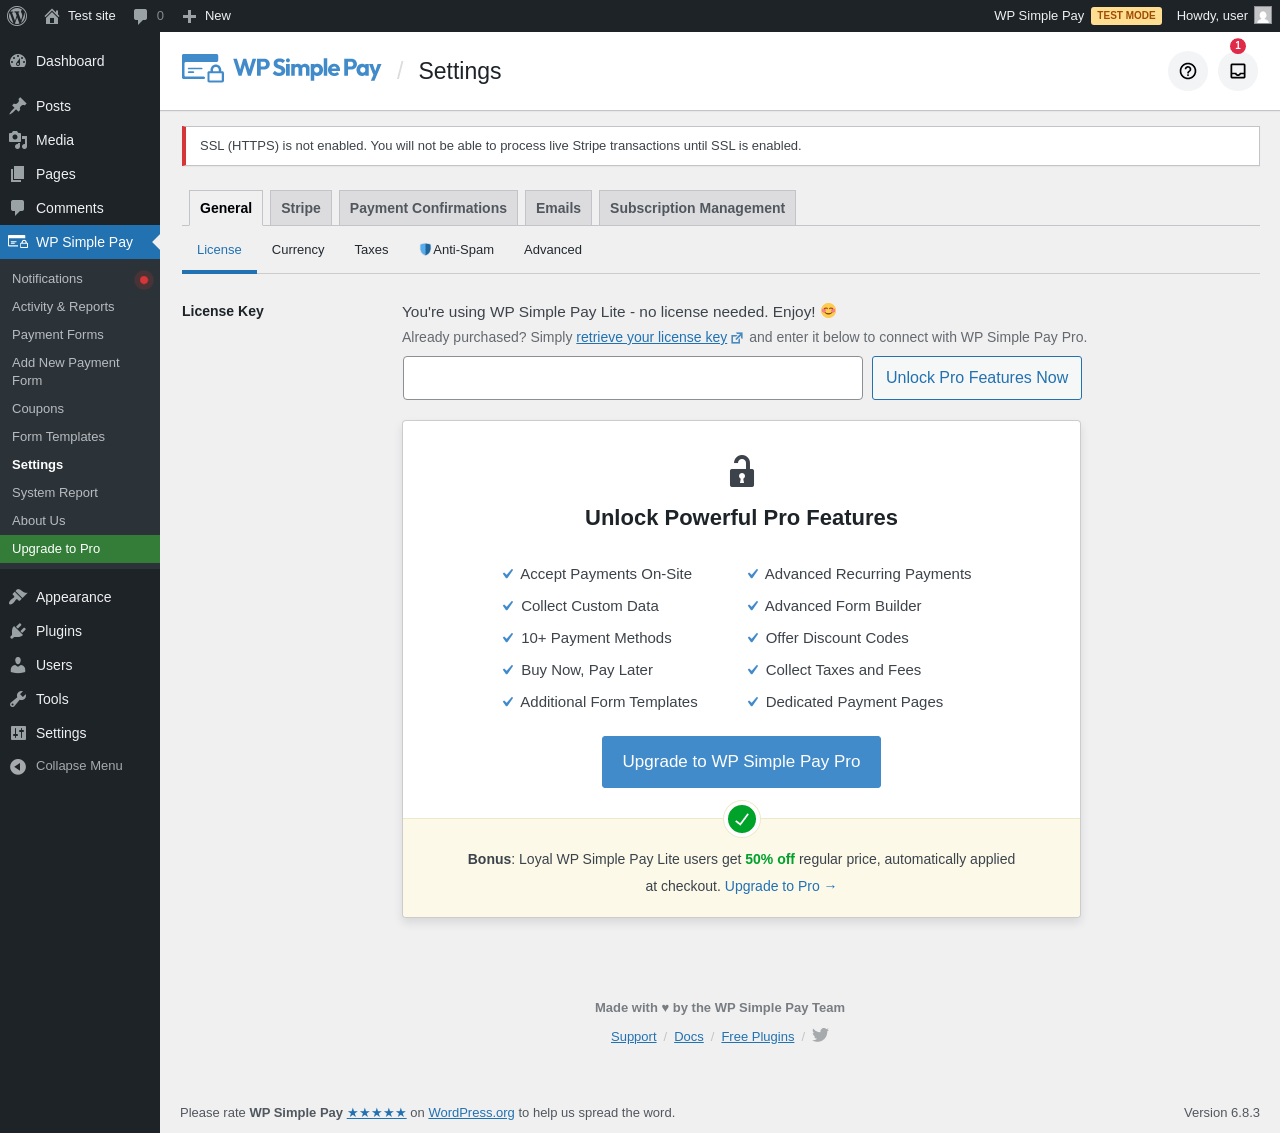Select the General tab
This screenshot has height=1133, width=1280.
point(226,208)
